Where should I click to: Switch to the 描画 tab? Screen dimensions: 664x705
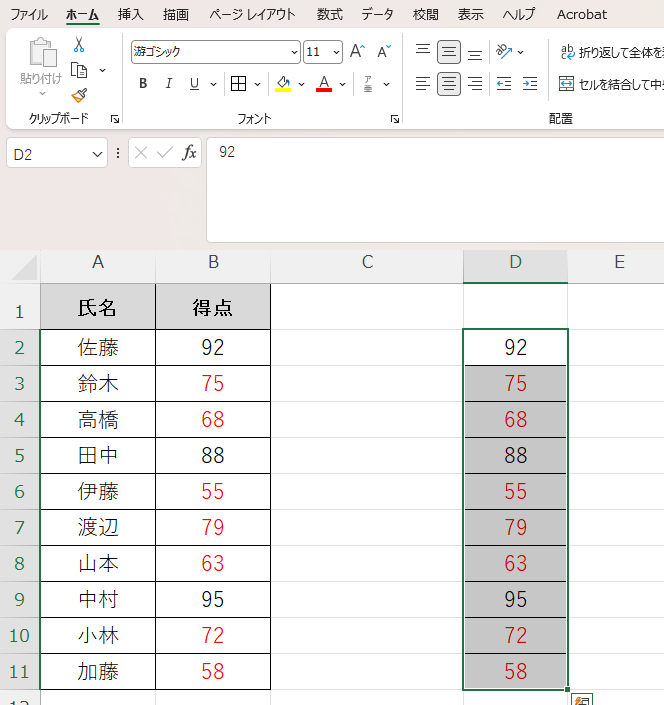coord(175,14)
